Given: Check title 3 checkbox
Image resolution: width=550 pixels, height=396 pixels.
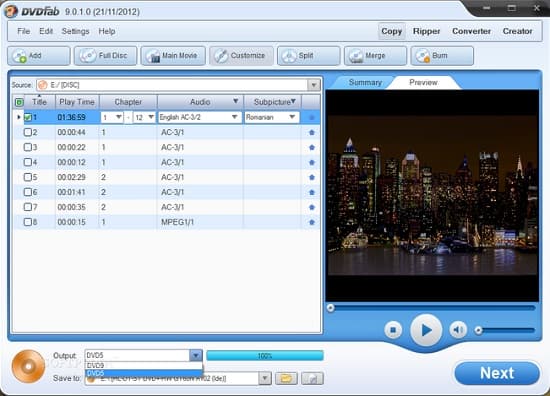Looking at the screenshot, I should click(27, 147).
